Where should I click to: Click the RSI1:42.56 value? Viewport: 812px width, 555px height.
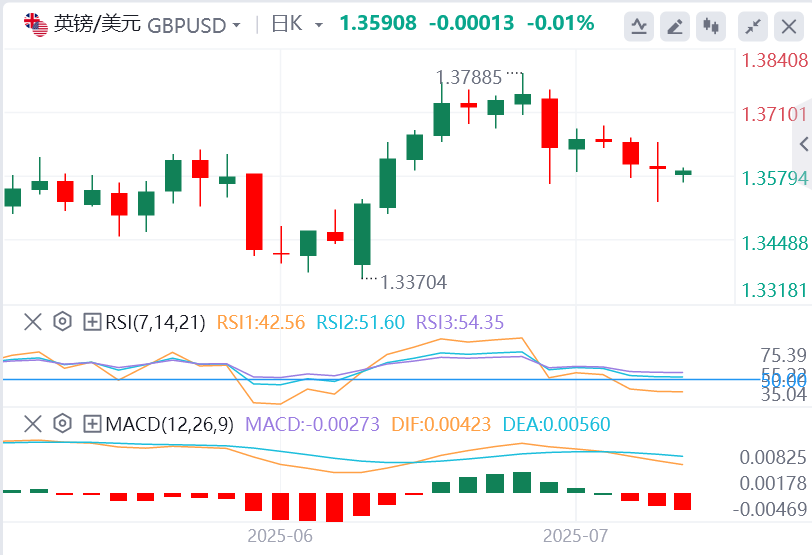pyautogui.click(x=261, y=322)
